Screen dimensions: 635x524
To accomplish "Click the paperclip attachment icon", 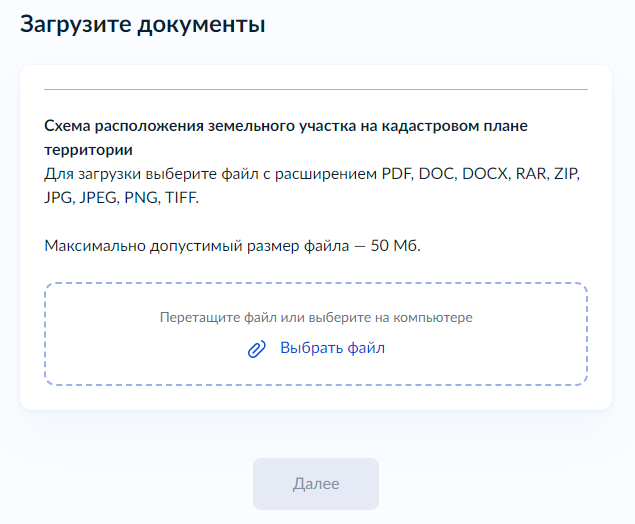I will coord(257,349).
